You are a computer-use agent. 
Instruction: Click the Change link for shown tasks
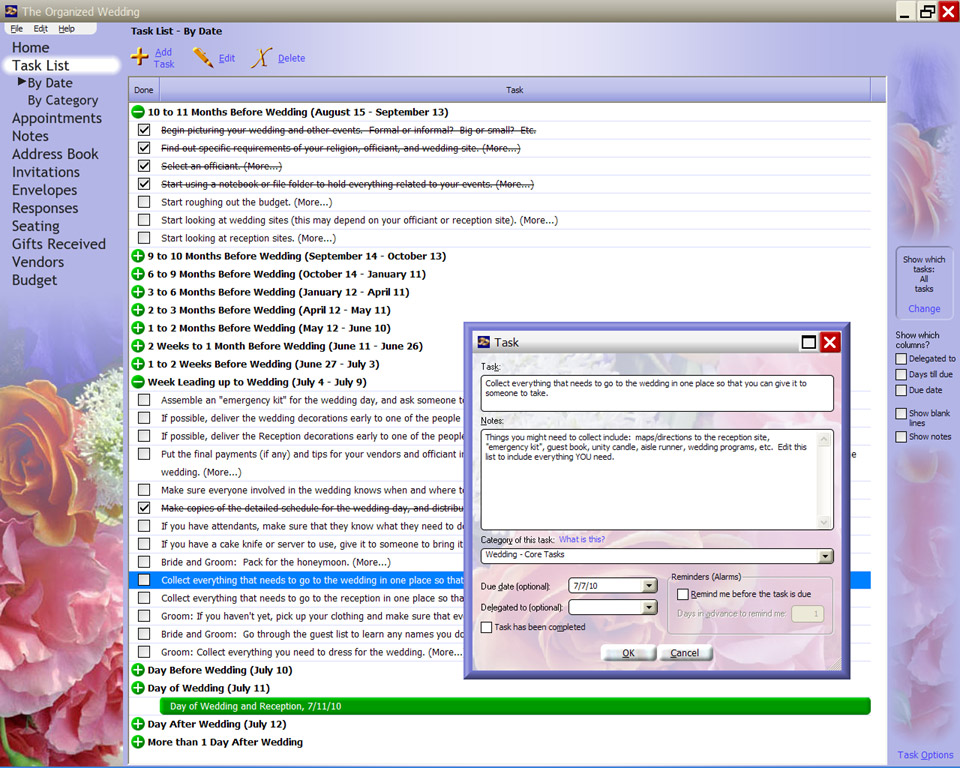[x=924, y=309]
